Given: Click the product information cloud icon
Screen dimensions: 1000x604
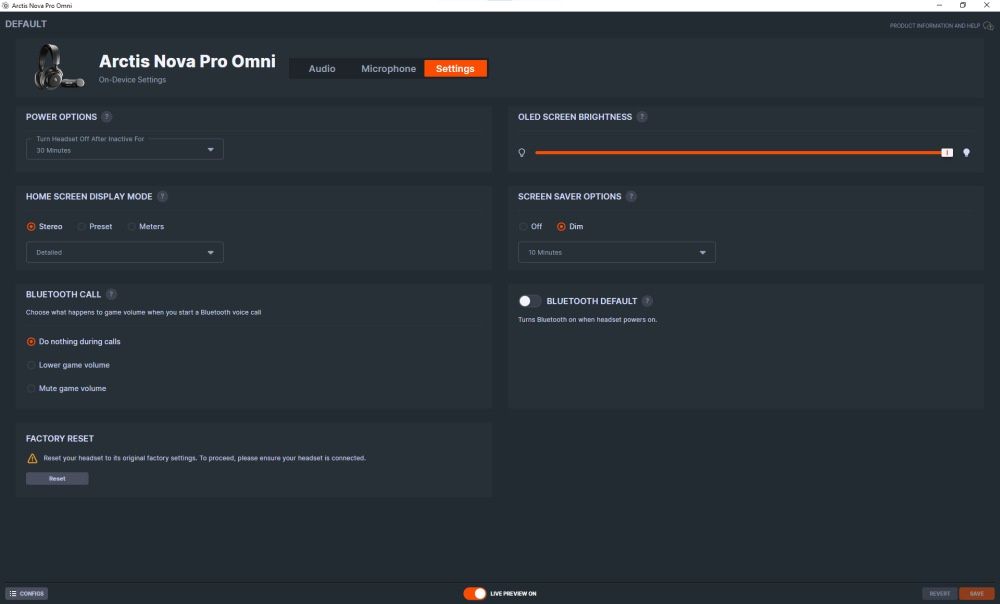Looking at the screenshot, I should 988,26.
